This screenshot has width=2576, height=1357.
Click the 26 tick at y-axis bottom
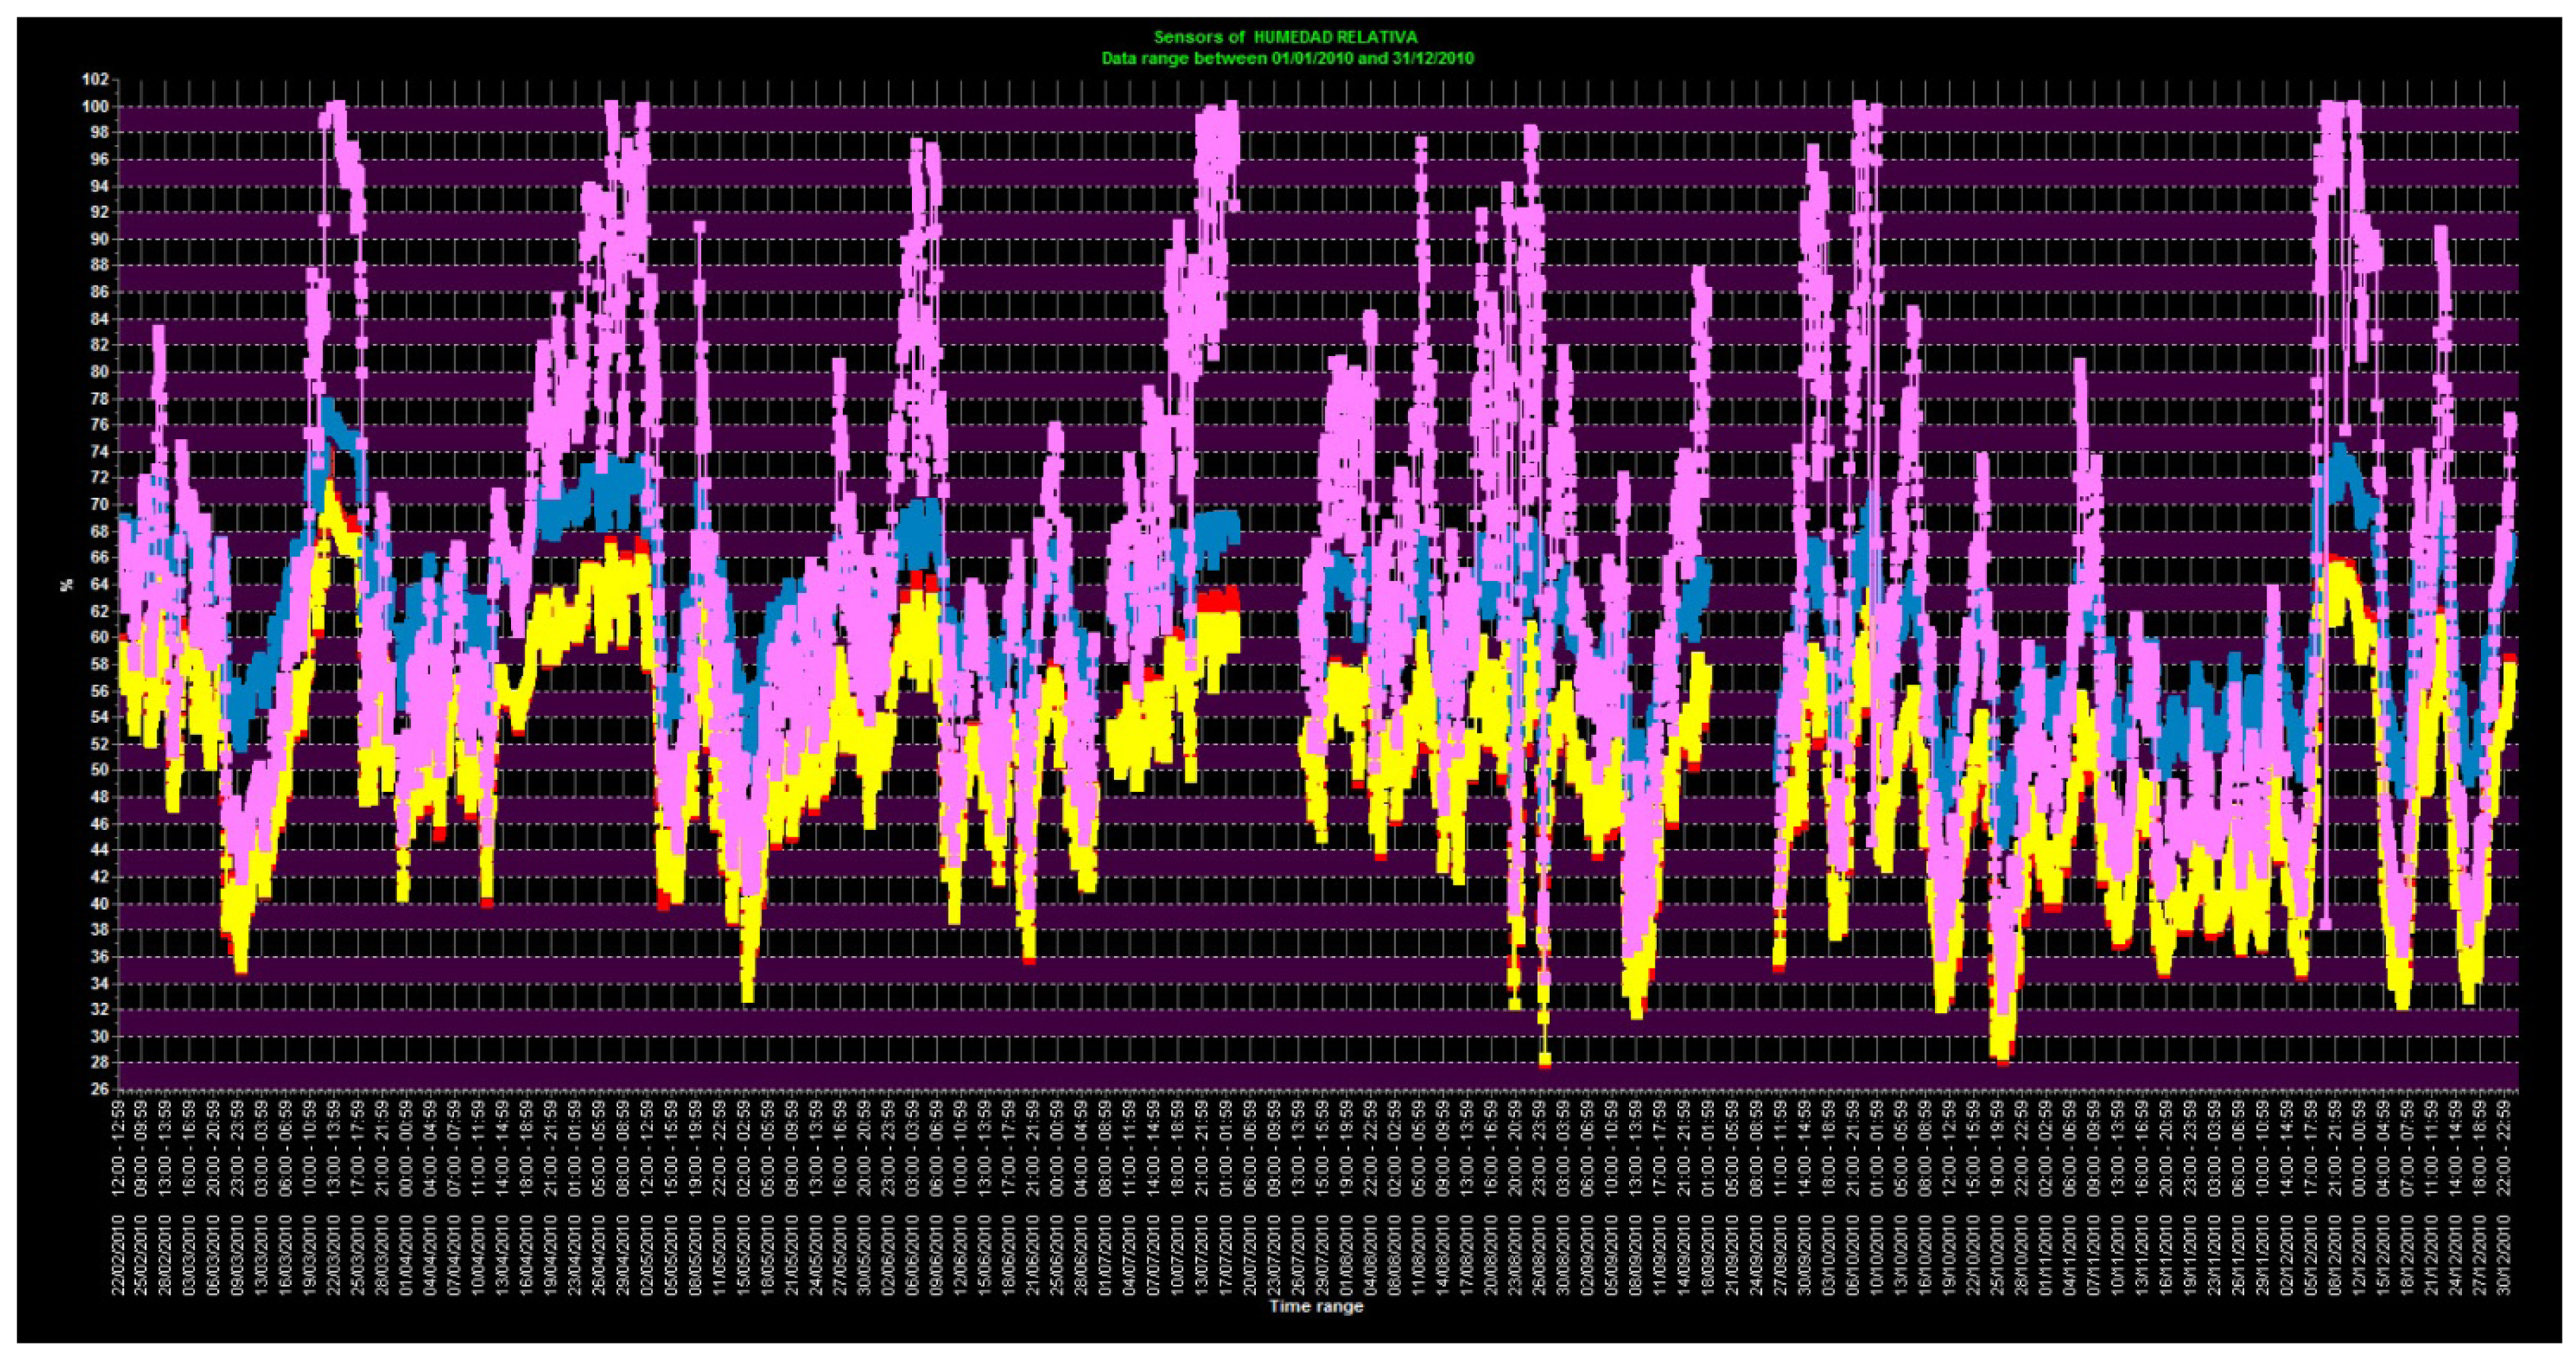click(100, 1090)
